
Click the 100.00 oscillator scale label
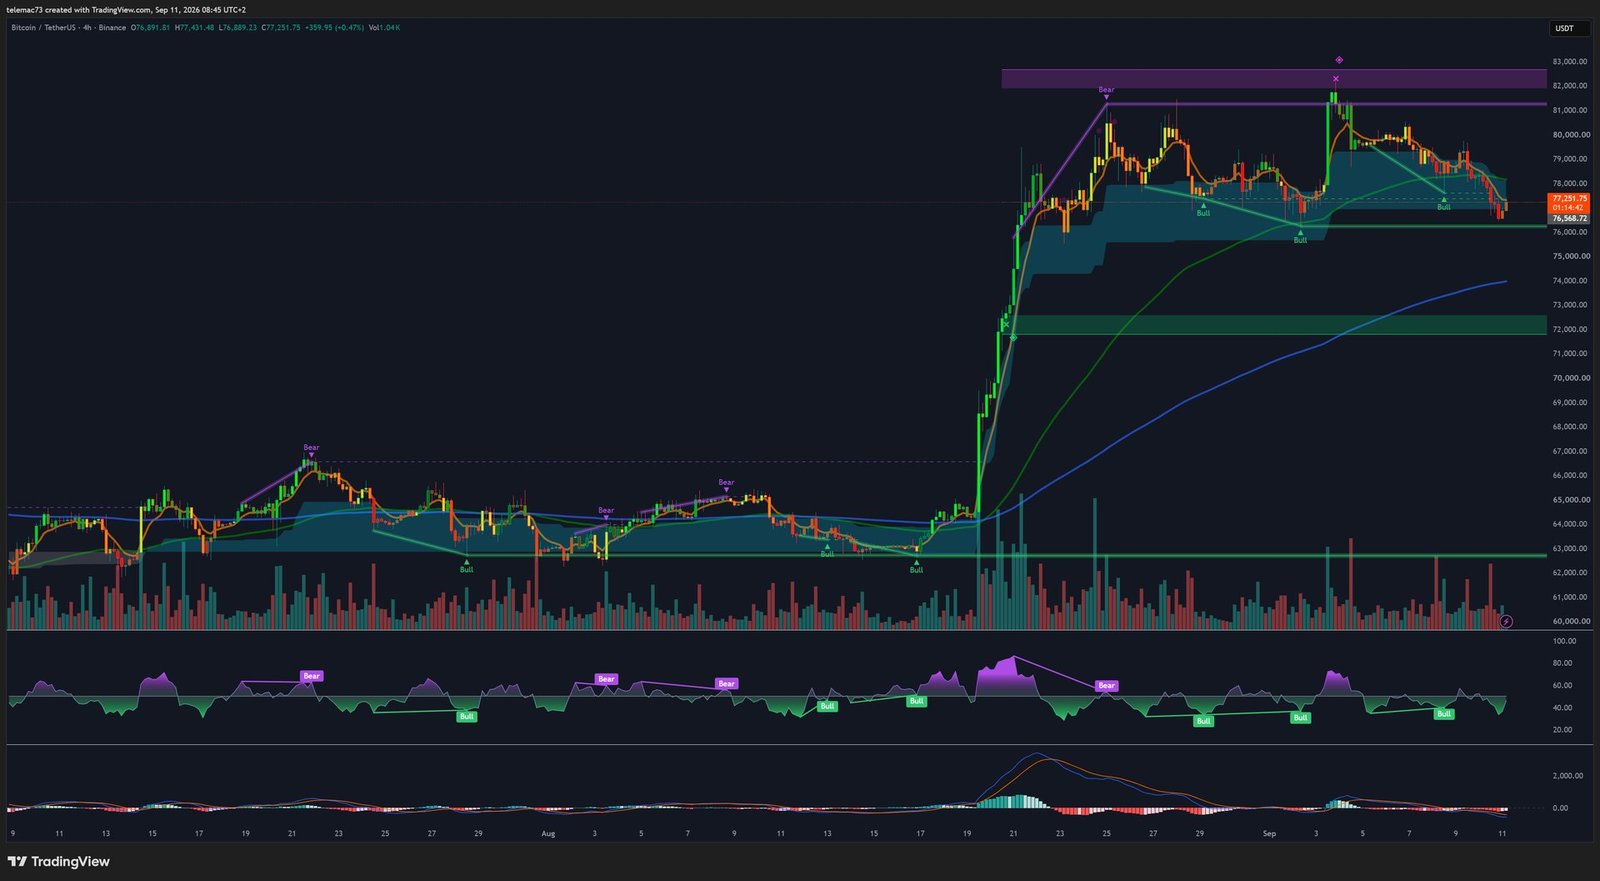(1564, 641)
